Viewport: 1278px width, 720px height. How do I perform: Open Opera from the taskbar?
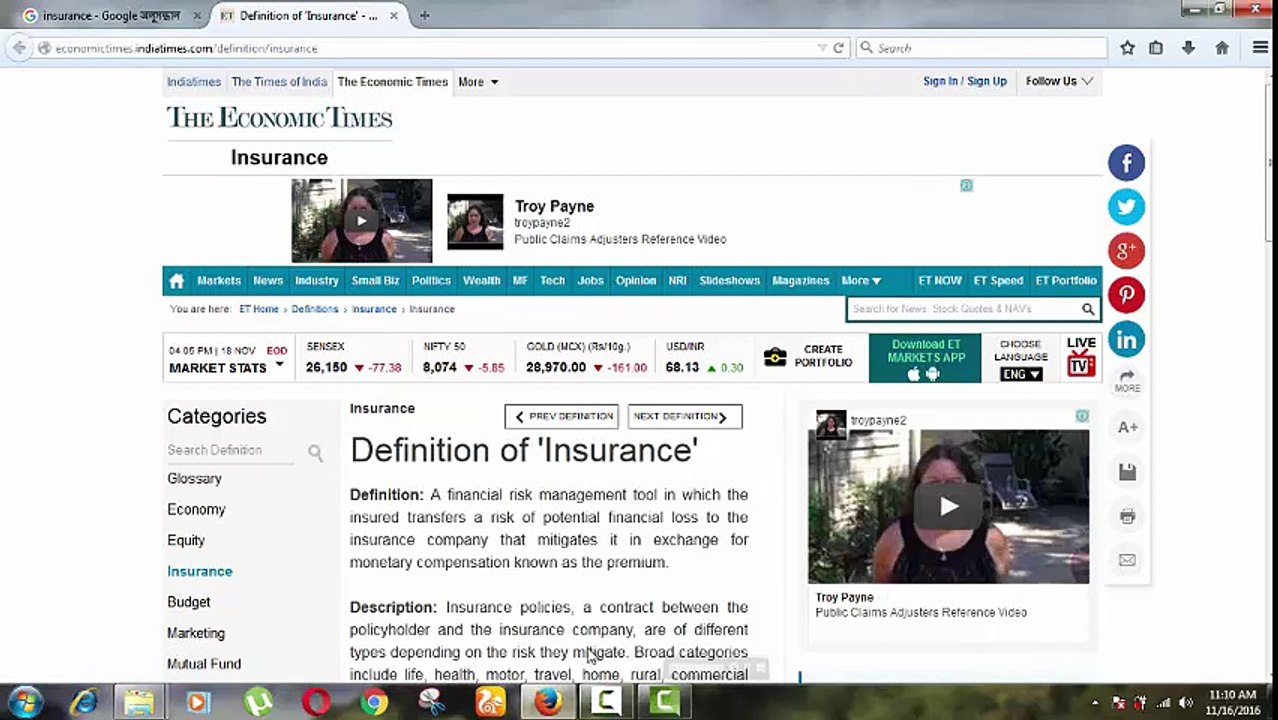tap(316, 703)
